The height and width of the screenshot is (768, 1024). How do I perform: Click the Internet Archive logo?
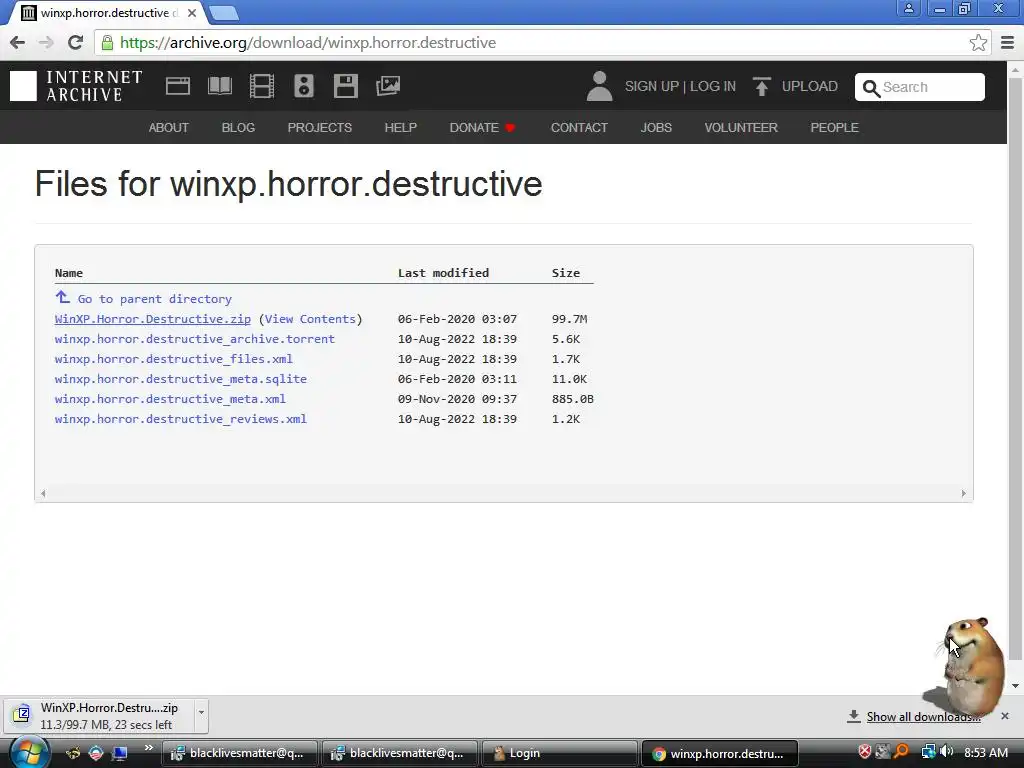pos(76,86)
